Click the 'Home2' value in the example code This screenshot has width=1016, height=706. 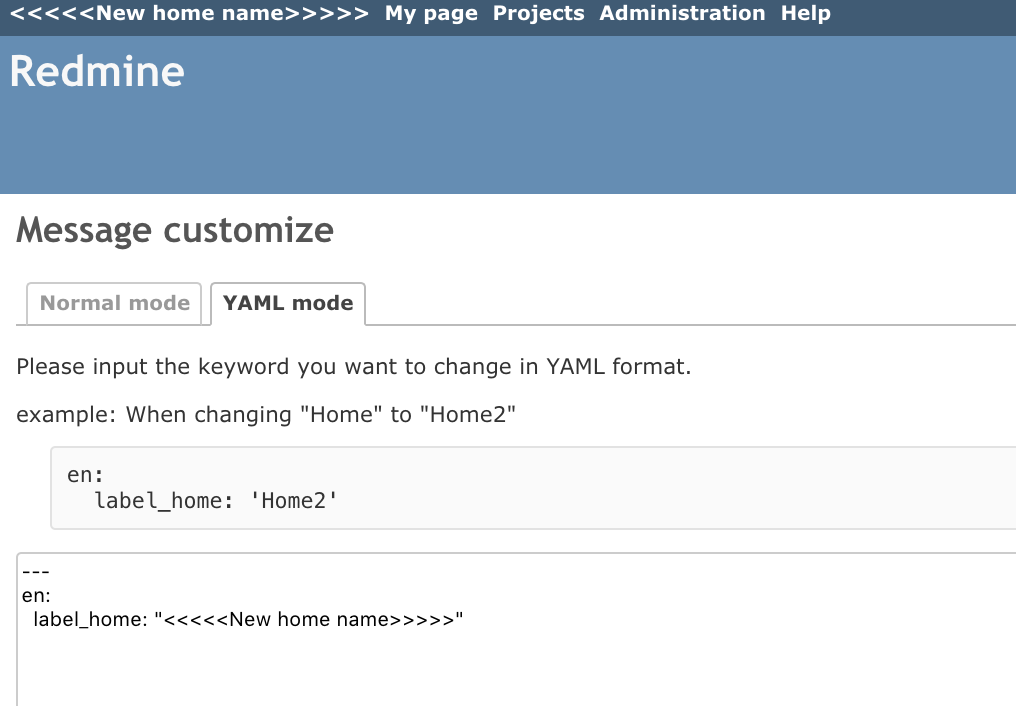[x=294, y=501]
